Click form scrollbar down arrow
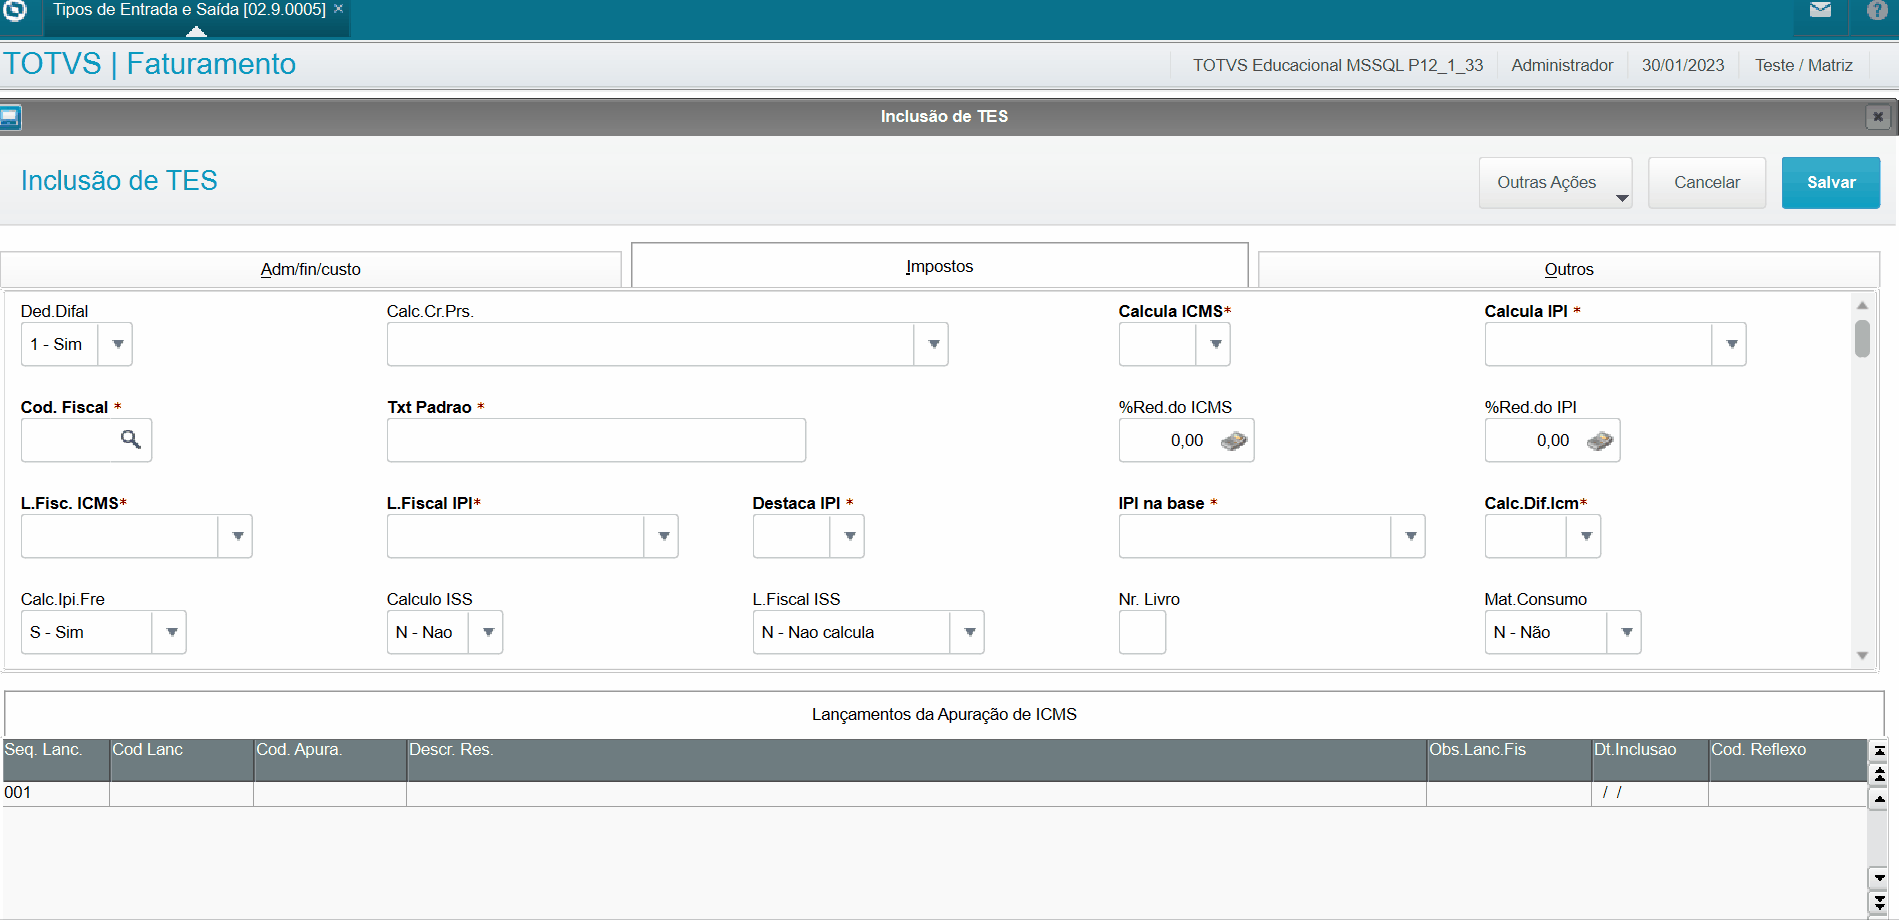The width and height of the screenshot is (1899, 920). click(1862, 656)
